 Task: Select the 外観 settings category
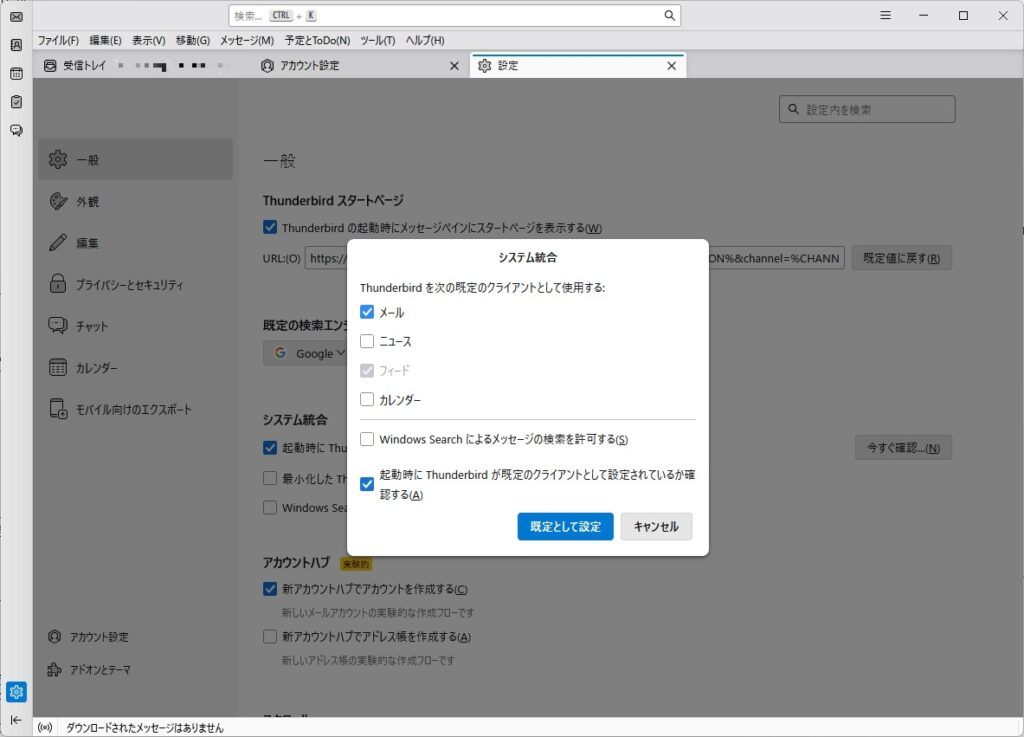[135, 201]
